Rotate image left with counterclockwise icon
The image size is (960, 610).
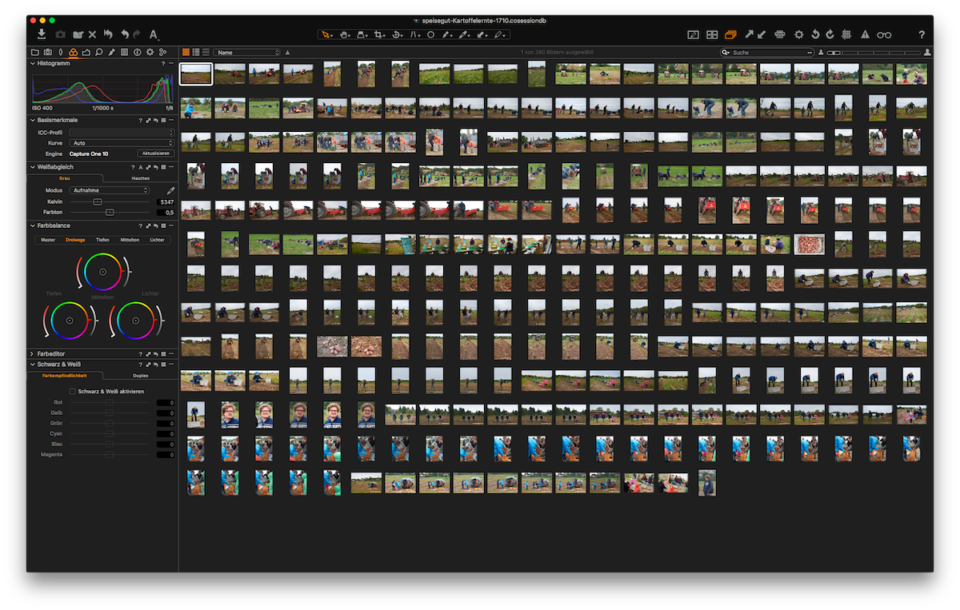click(x=816, y=35)
